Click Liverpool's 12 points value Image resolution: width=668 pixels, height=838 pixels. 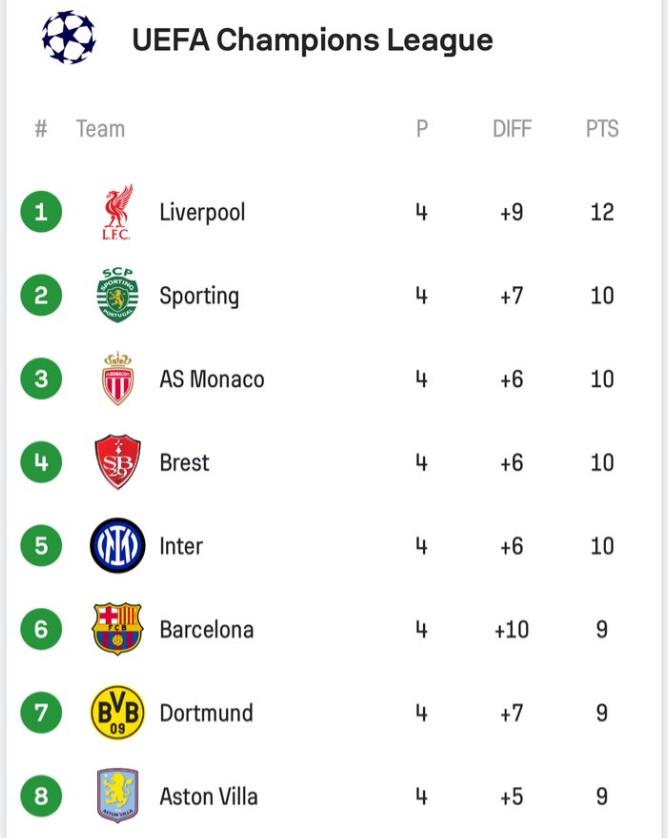(x=602, y=212)
